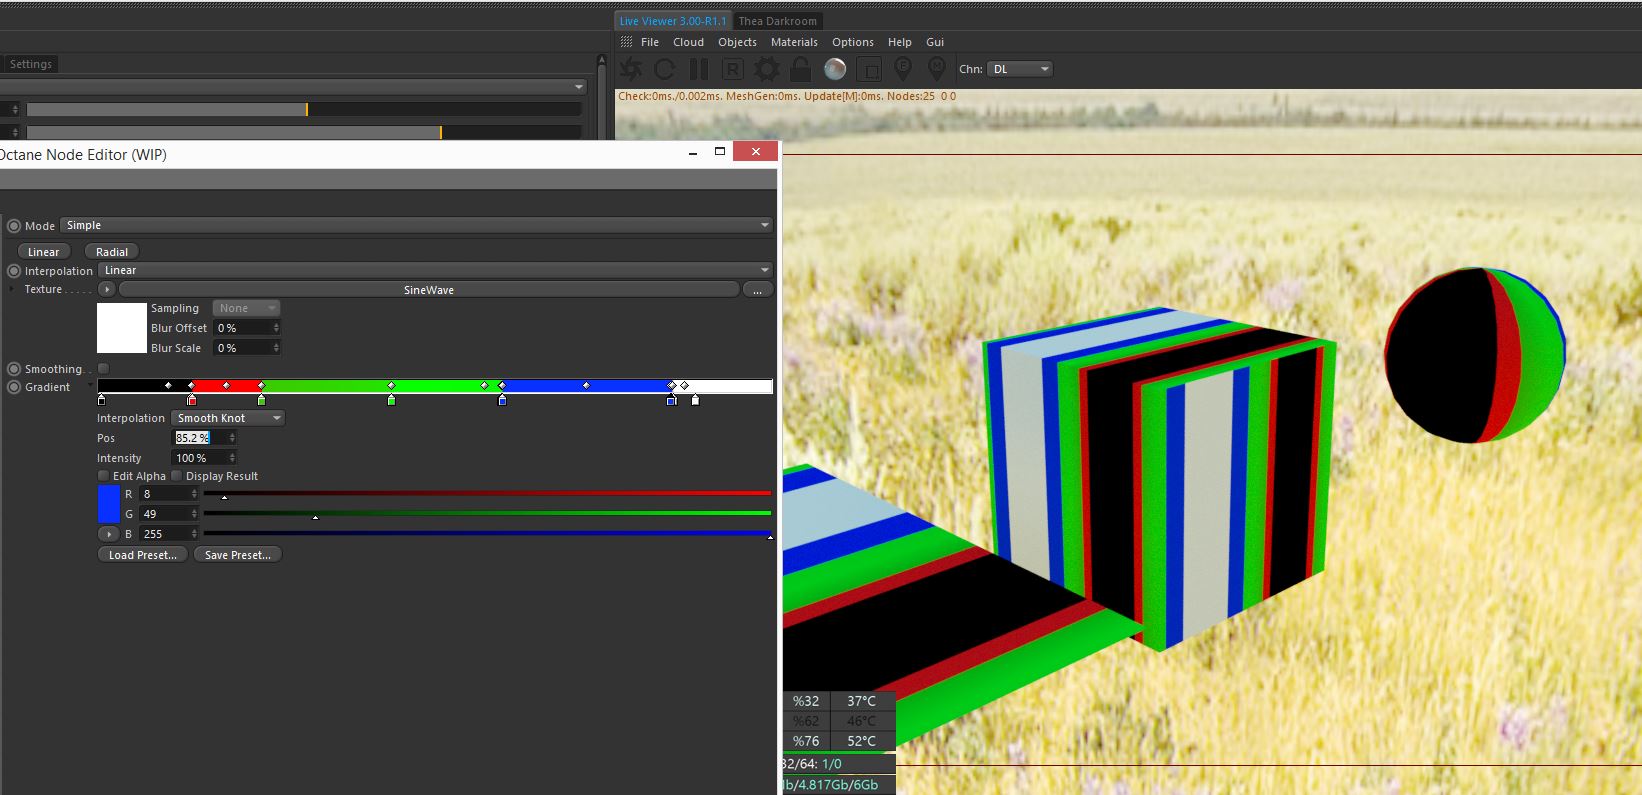This screenshot has height=795, width=1642.
Task: Select the black gradient color knot
Action: [101, 400]
